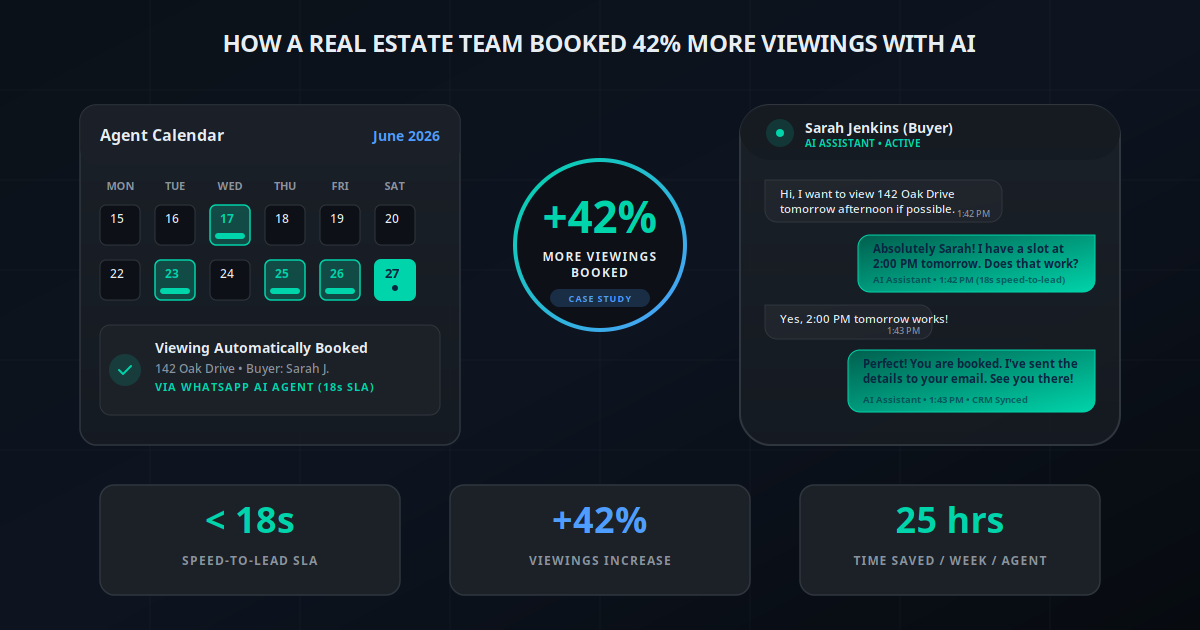Click the WED column header

tap(230, 186)
